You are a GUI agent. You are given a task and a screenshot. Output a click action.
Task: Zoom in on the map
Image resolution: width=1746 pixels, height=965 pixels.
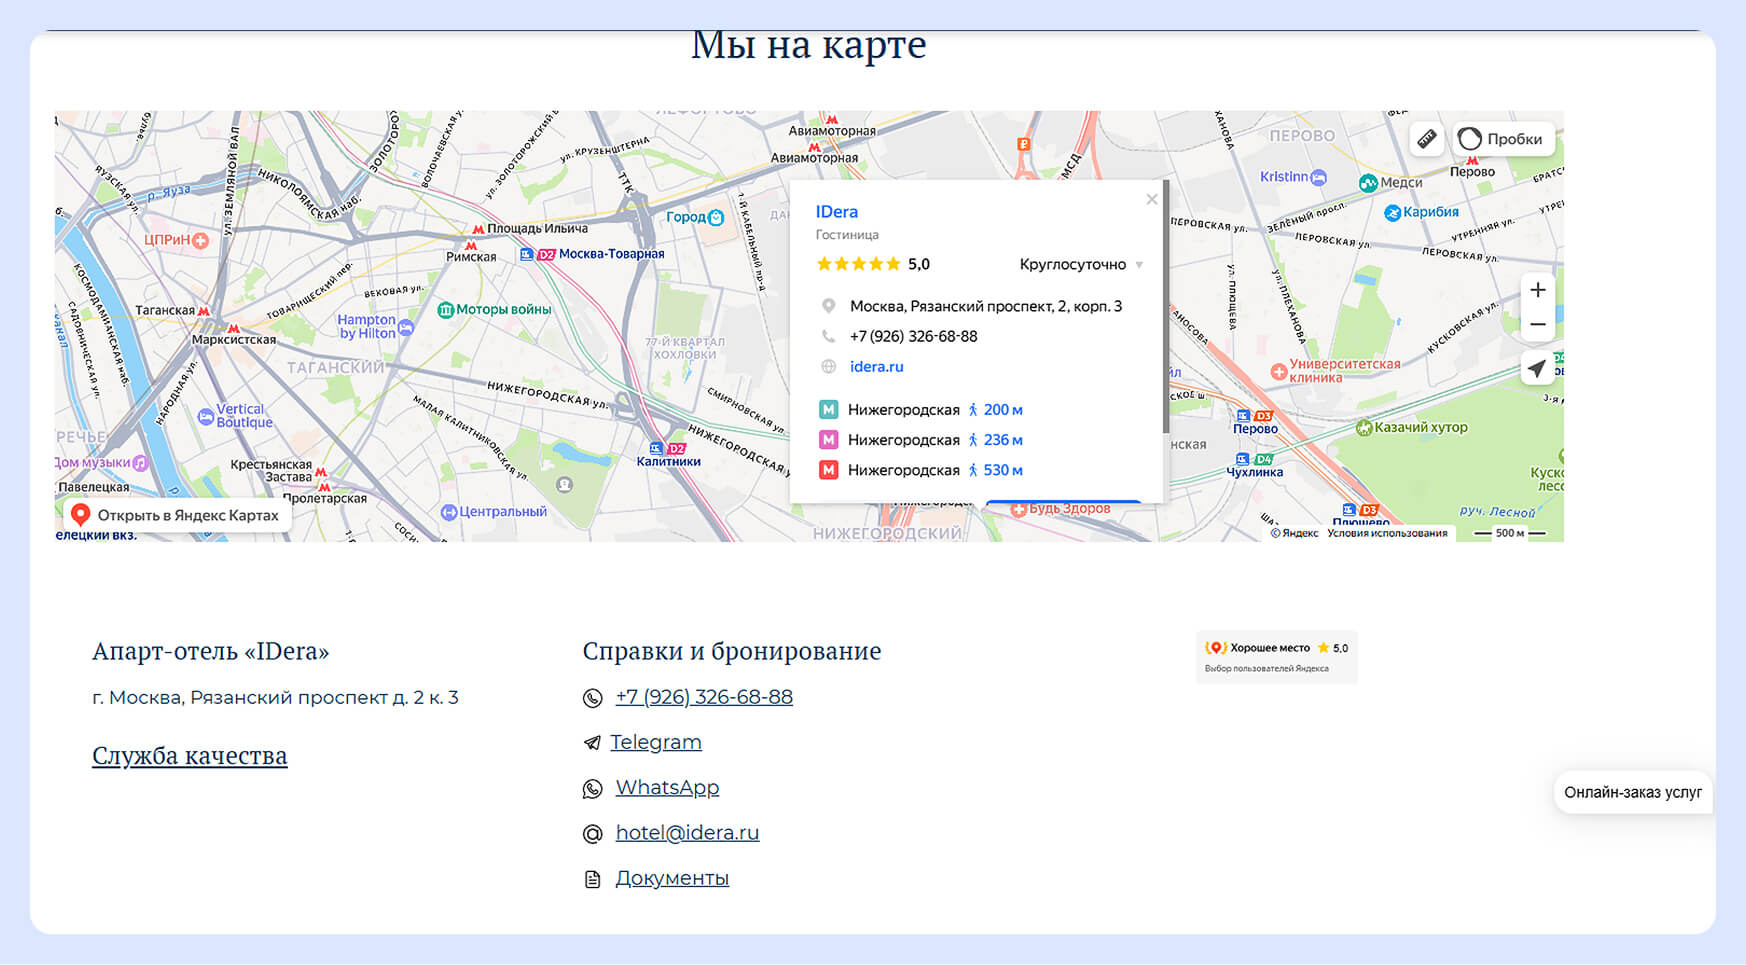pos(1537,290)
